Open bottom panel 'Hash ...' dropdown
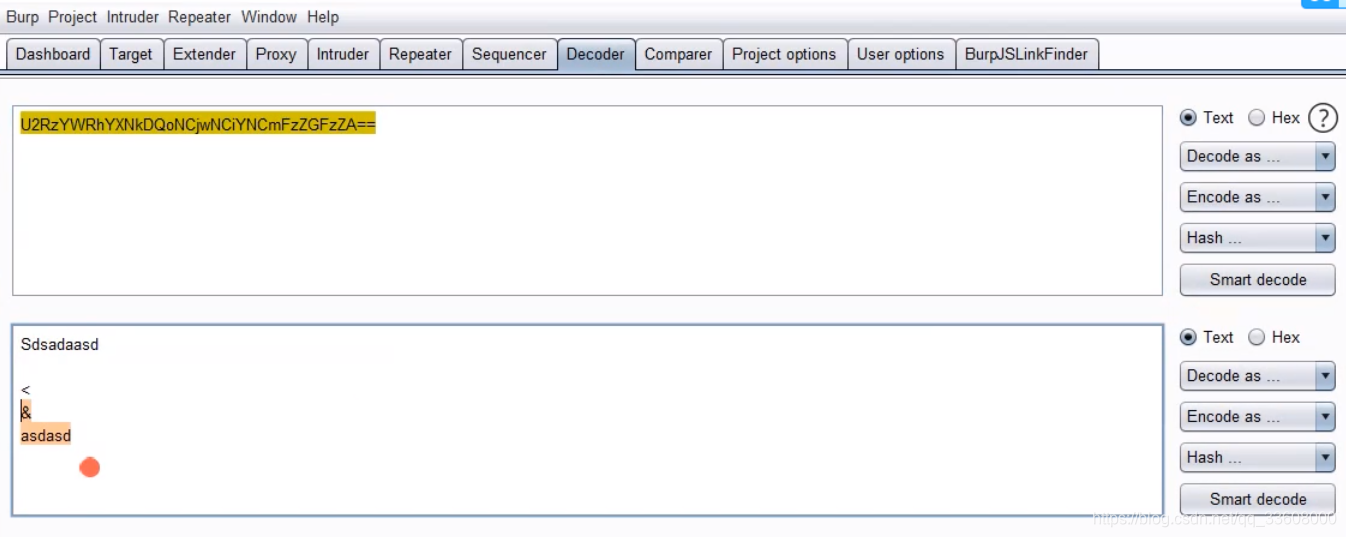1346x537 pixels. tap(1258, 458)
